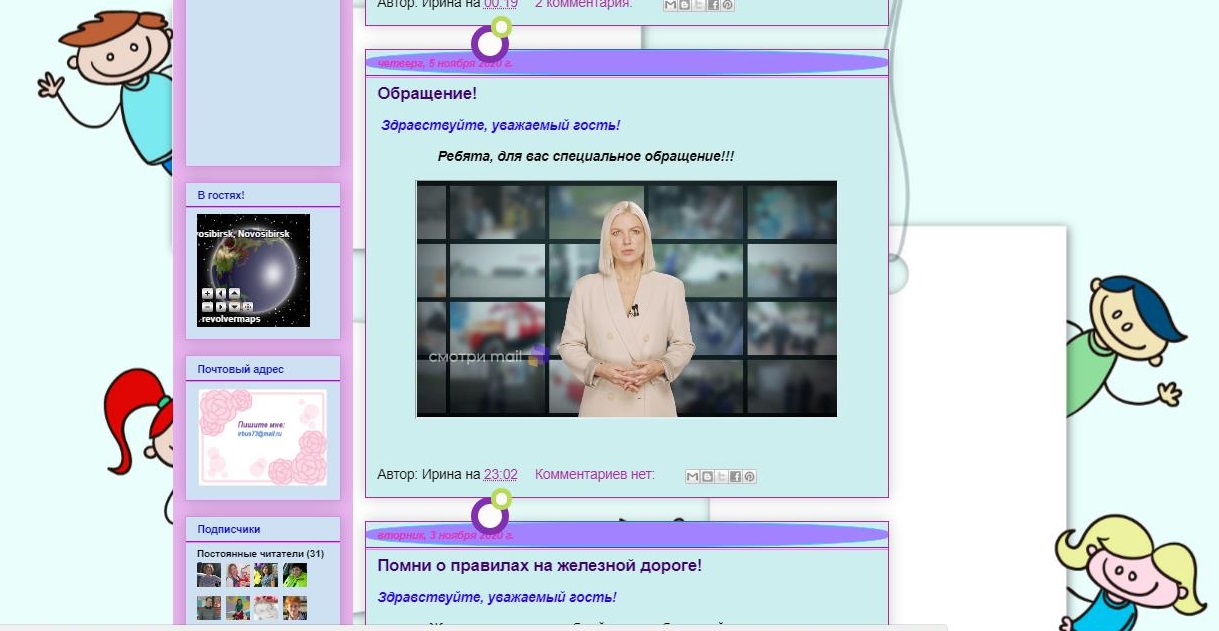
Task: Tilt the globe down with arrow button
Action: click(x=234, y=307)
